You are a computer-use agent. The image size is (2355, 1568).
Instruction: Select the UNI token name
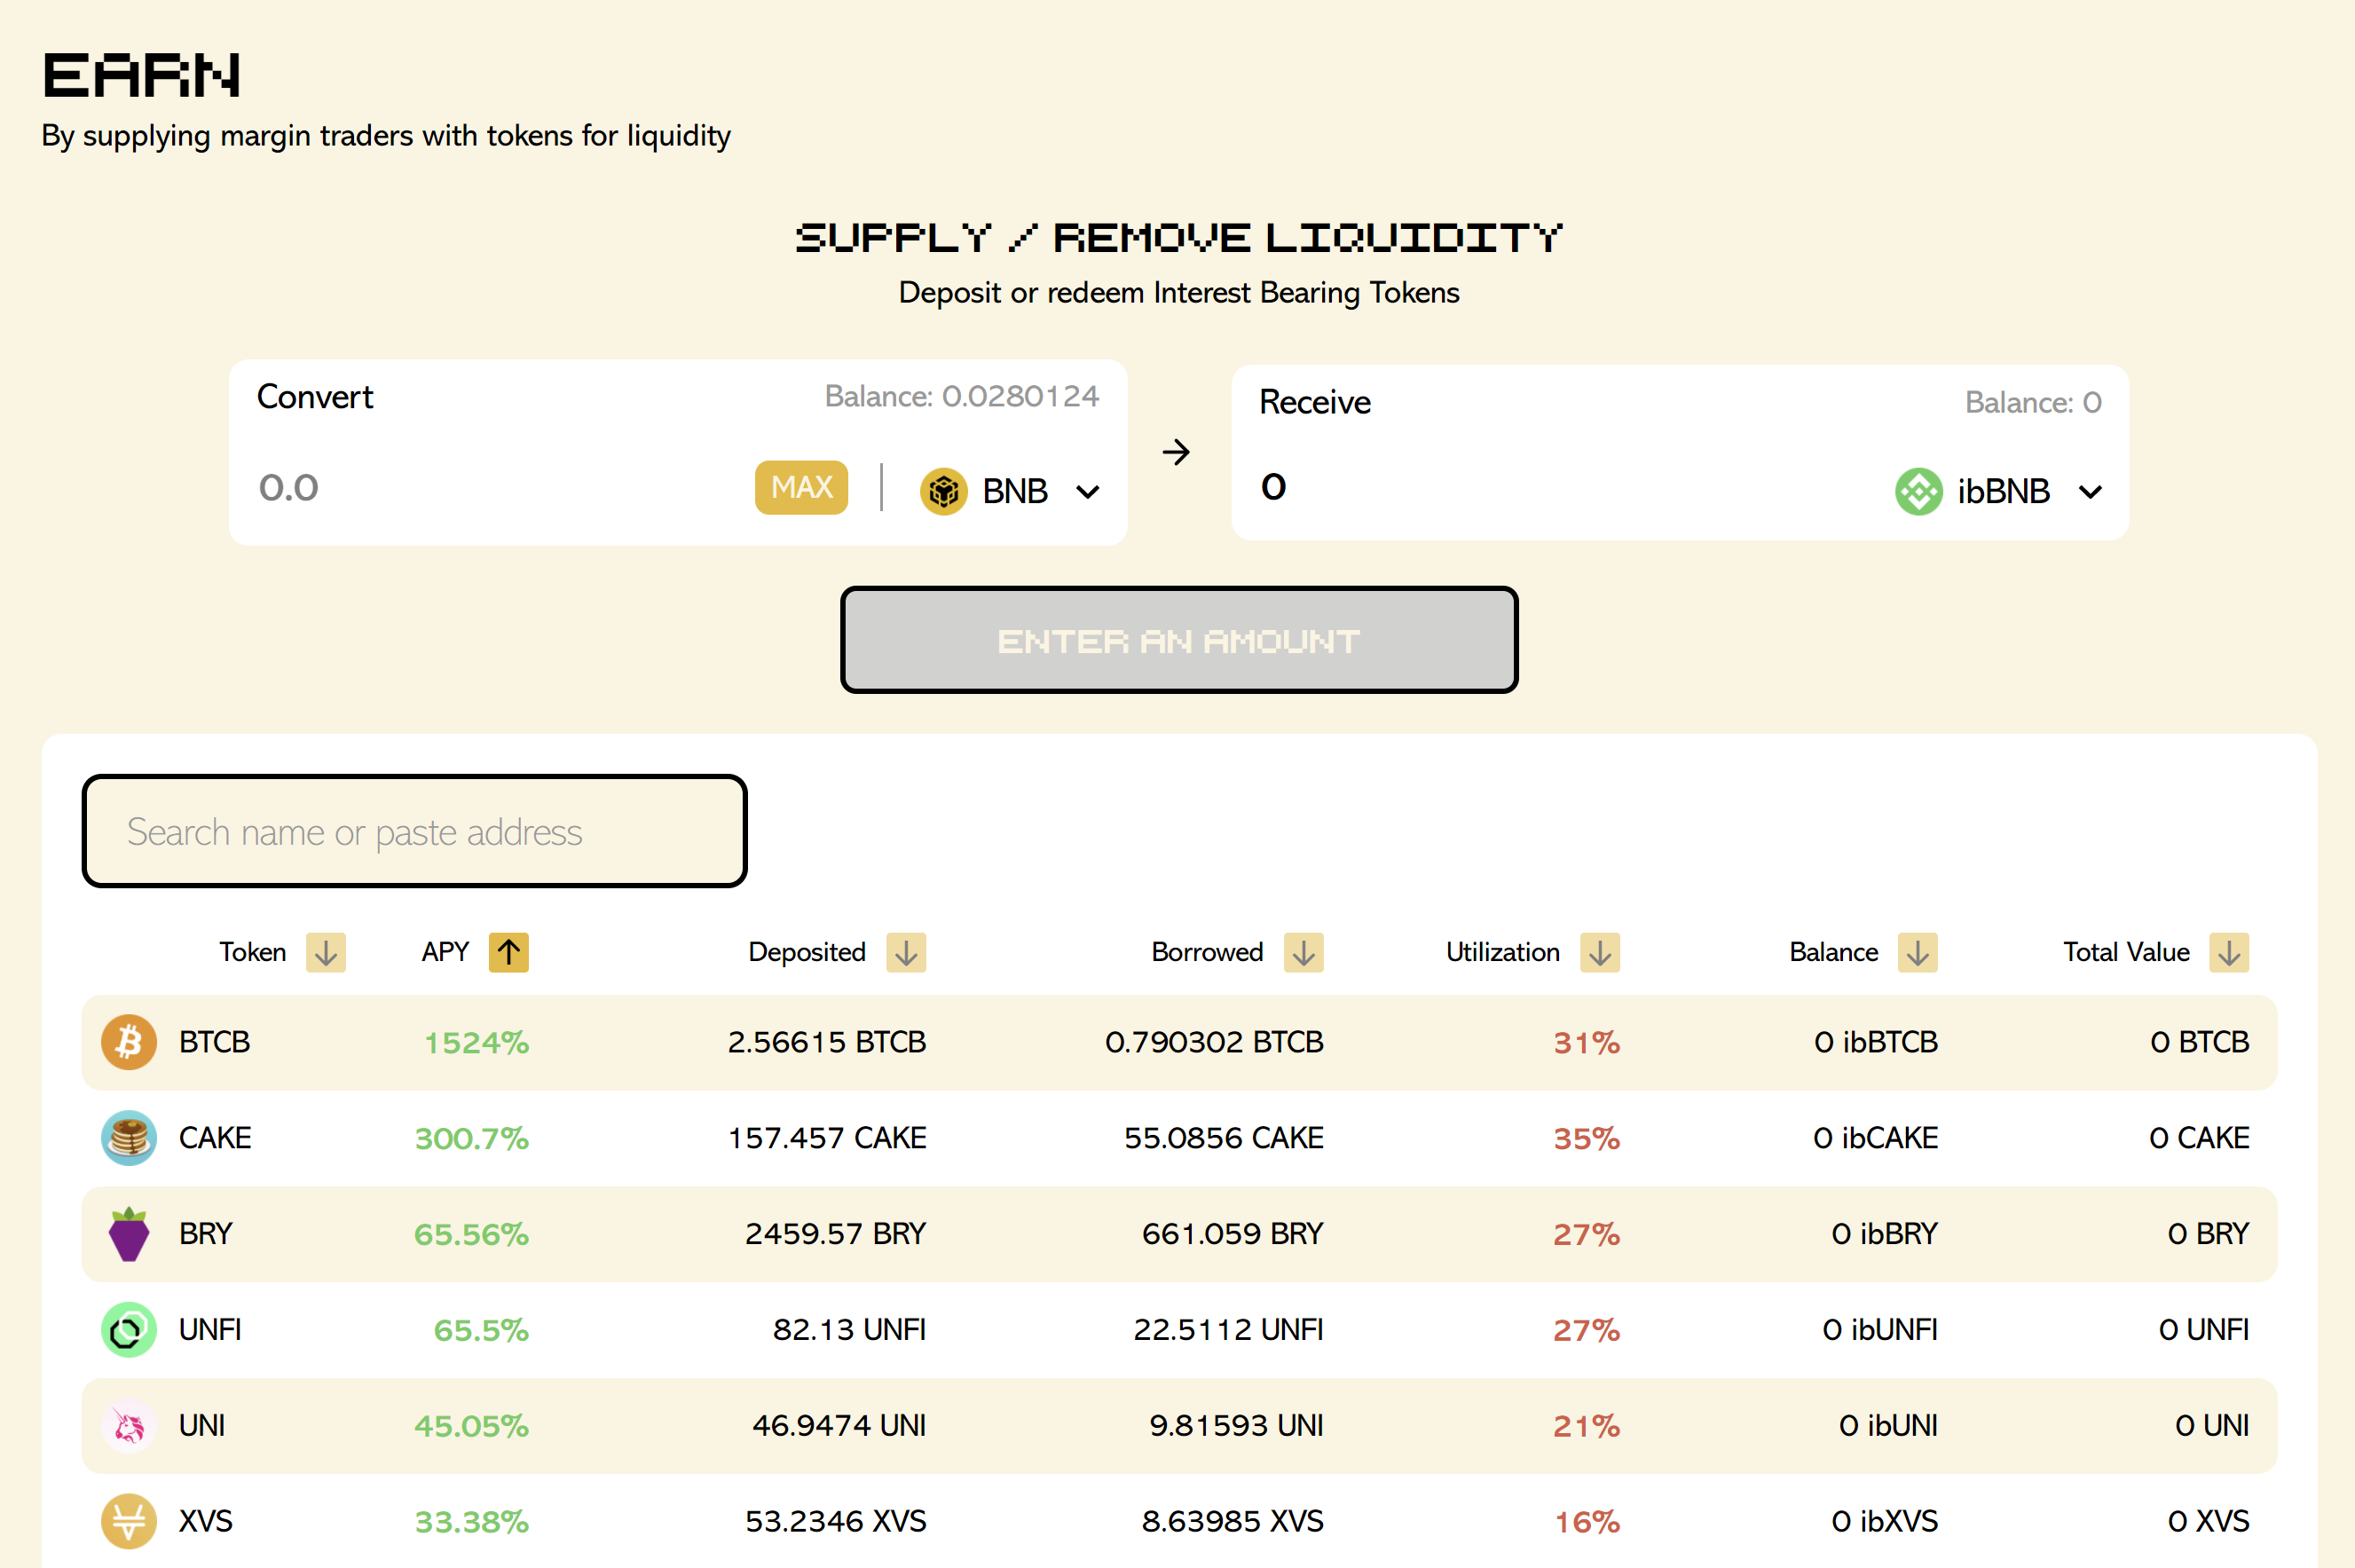point(202,1426)
